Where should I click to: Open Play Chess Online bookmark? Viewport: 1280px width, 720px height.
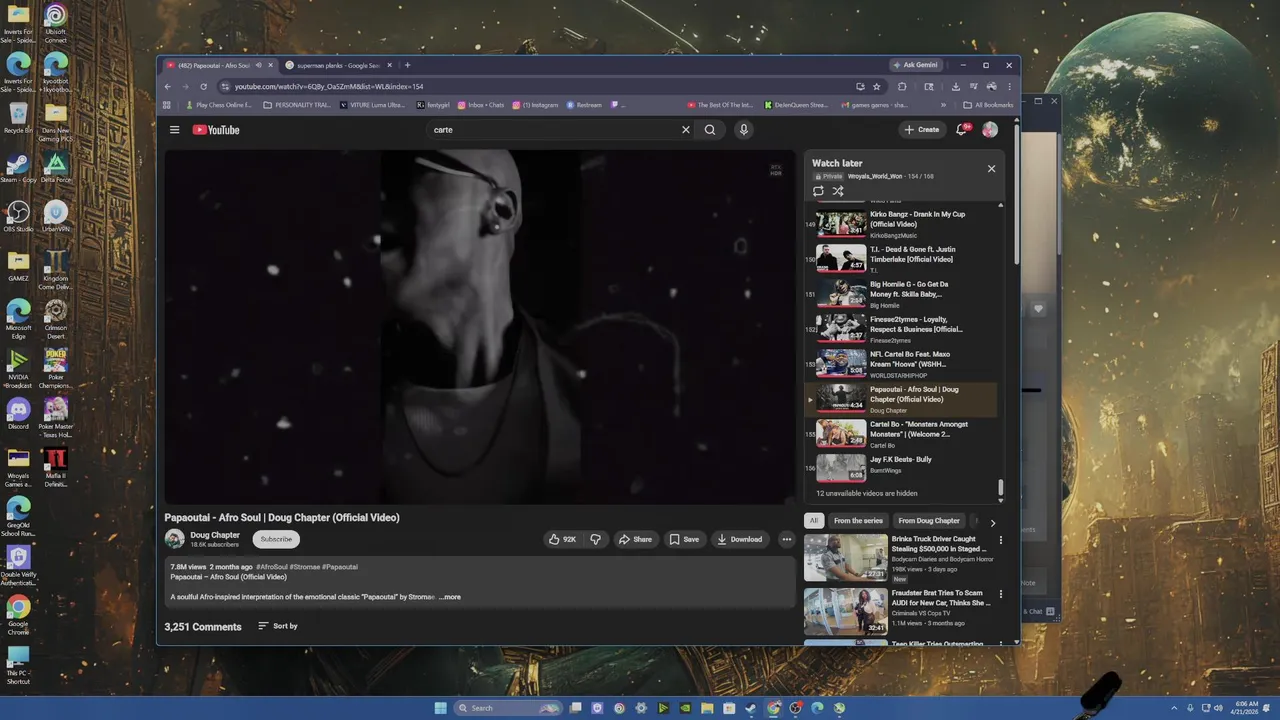[x=218, y=105]
